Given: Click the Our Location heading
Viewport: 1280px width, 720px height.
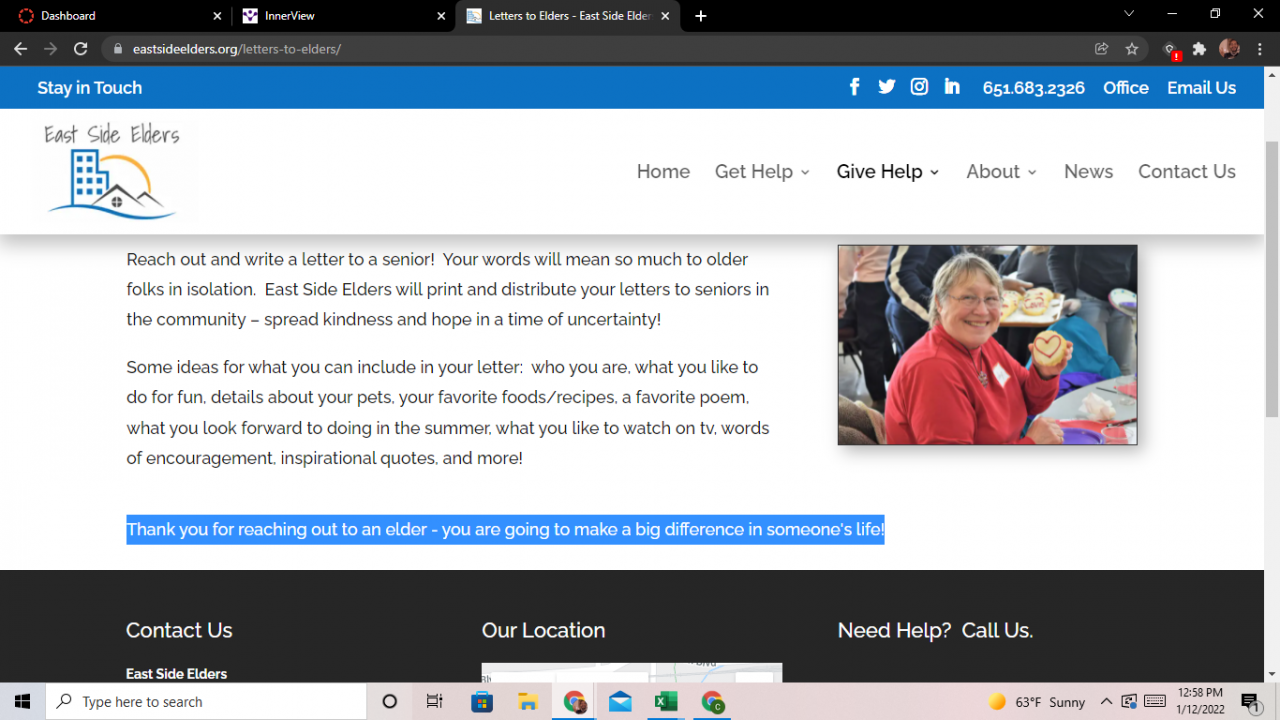Looking at the screenshot, I should click(x=543, y=630).
